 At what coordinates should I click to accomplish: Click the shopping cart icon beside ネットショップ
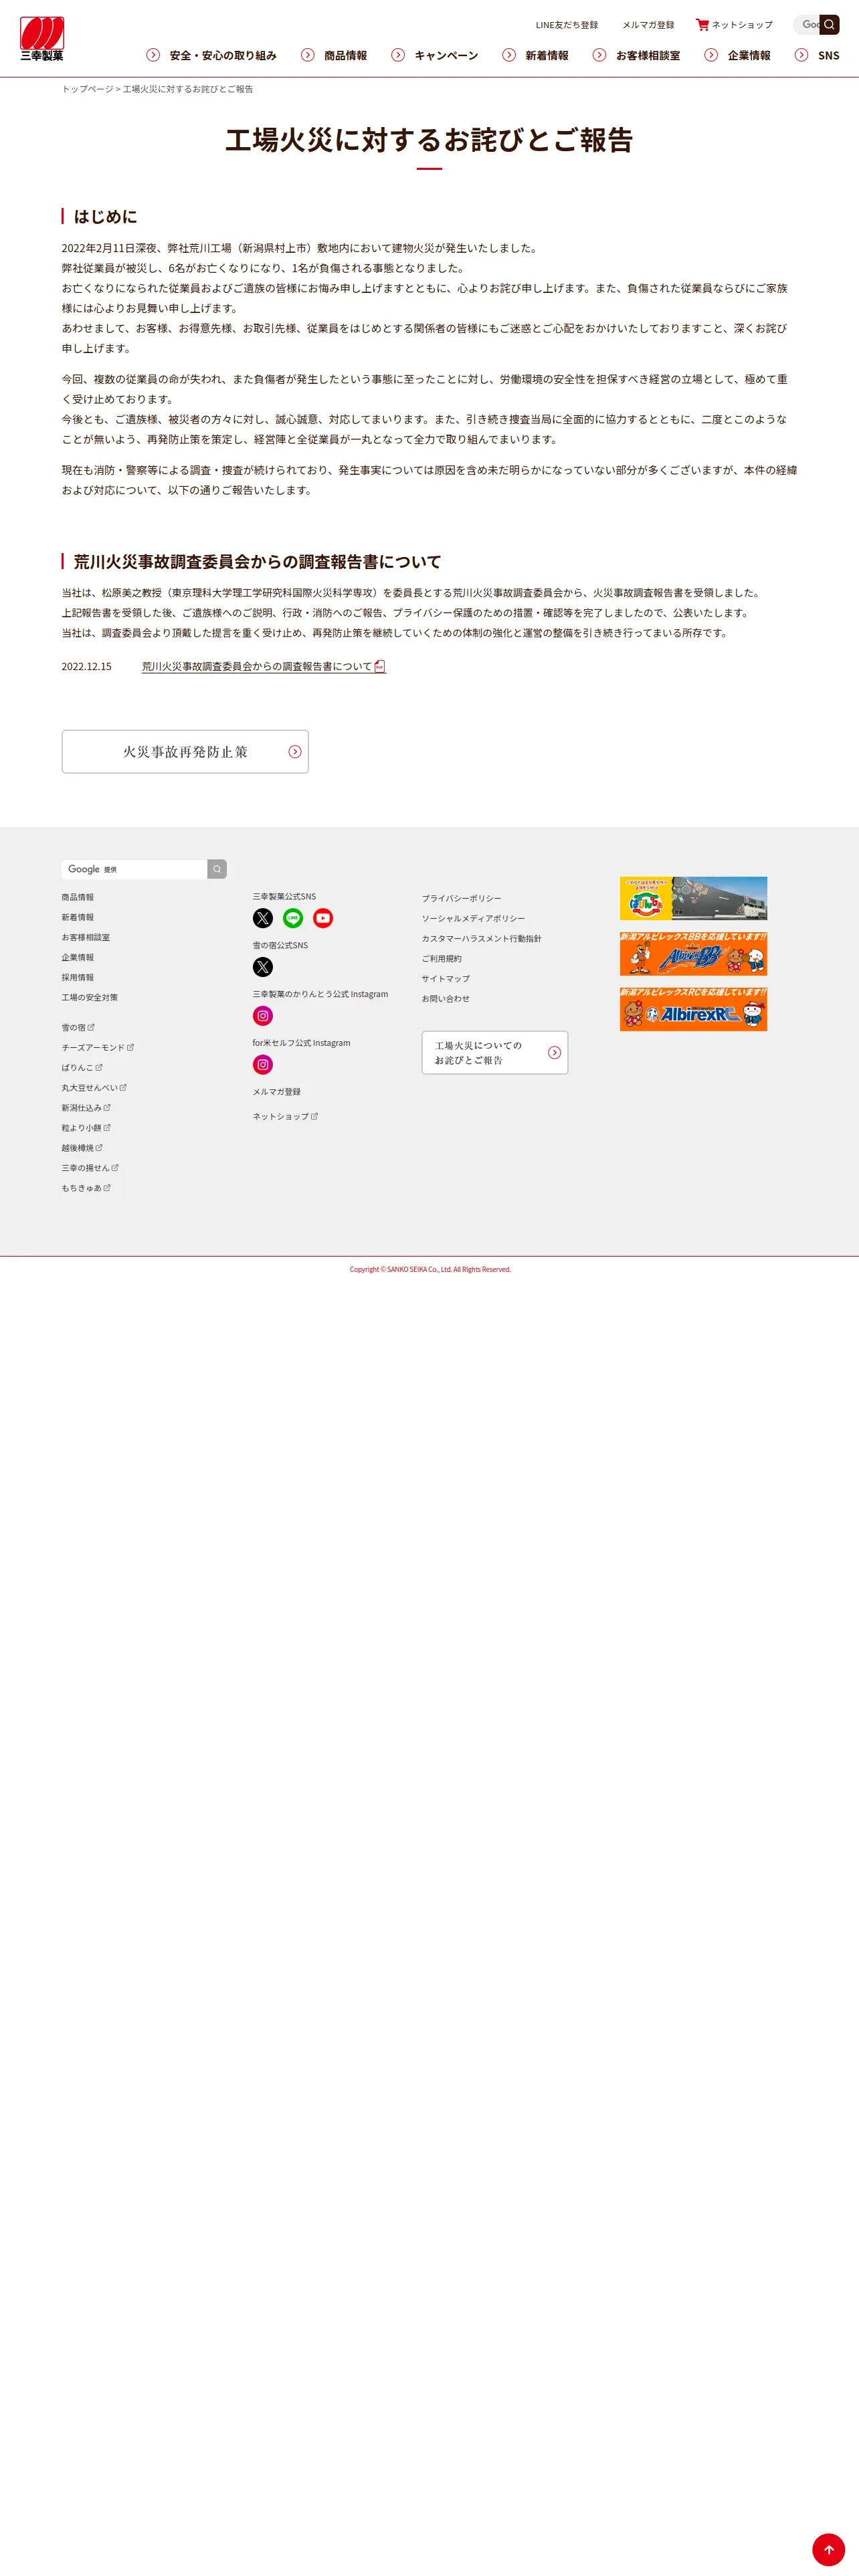702,25
